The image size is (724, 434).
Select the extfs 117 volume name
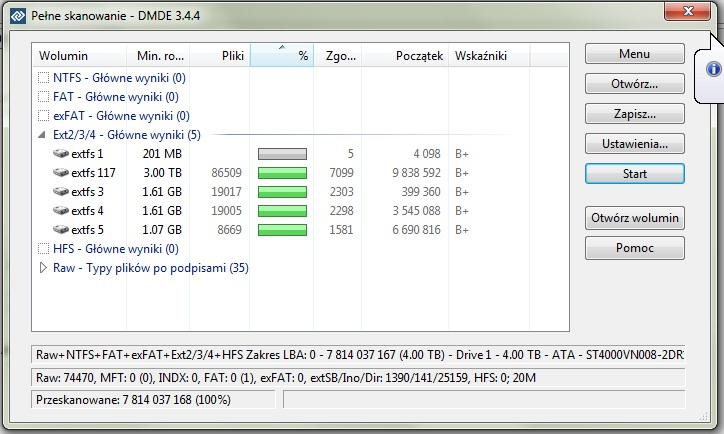pos(93,172)
